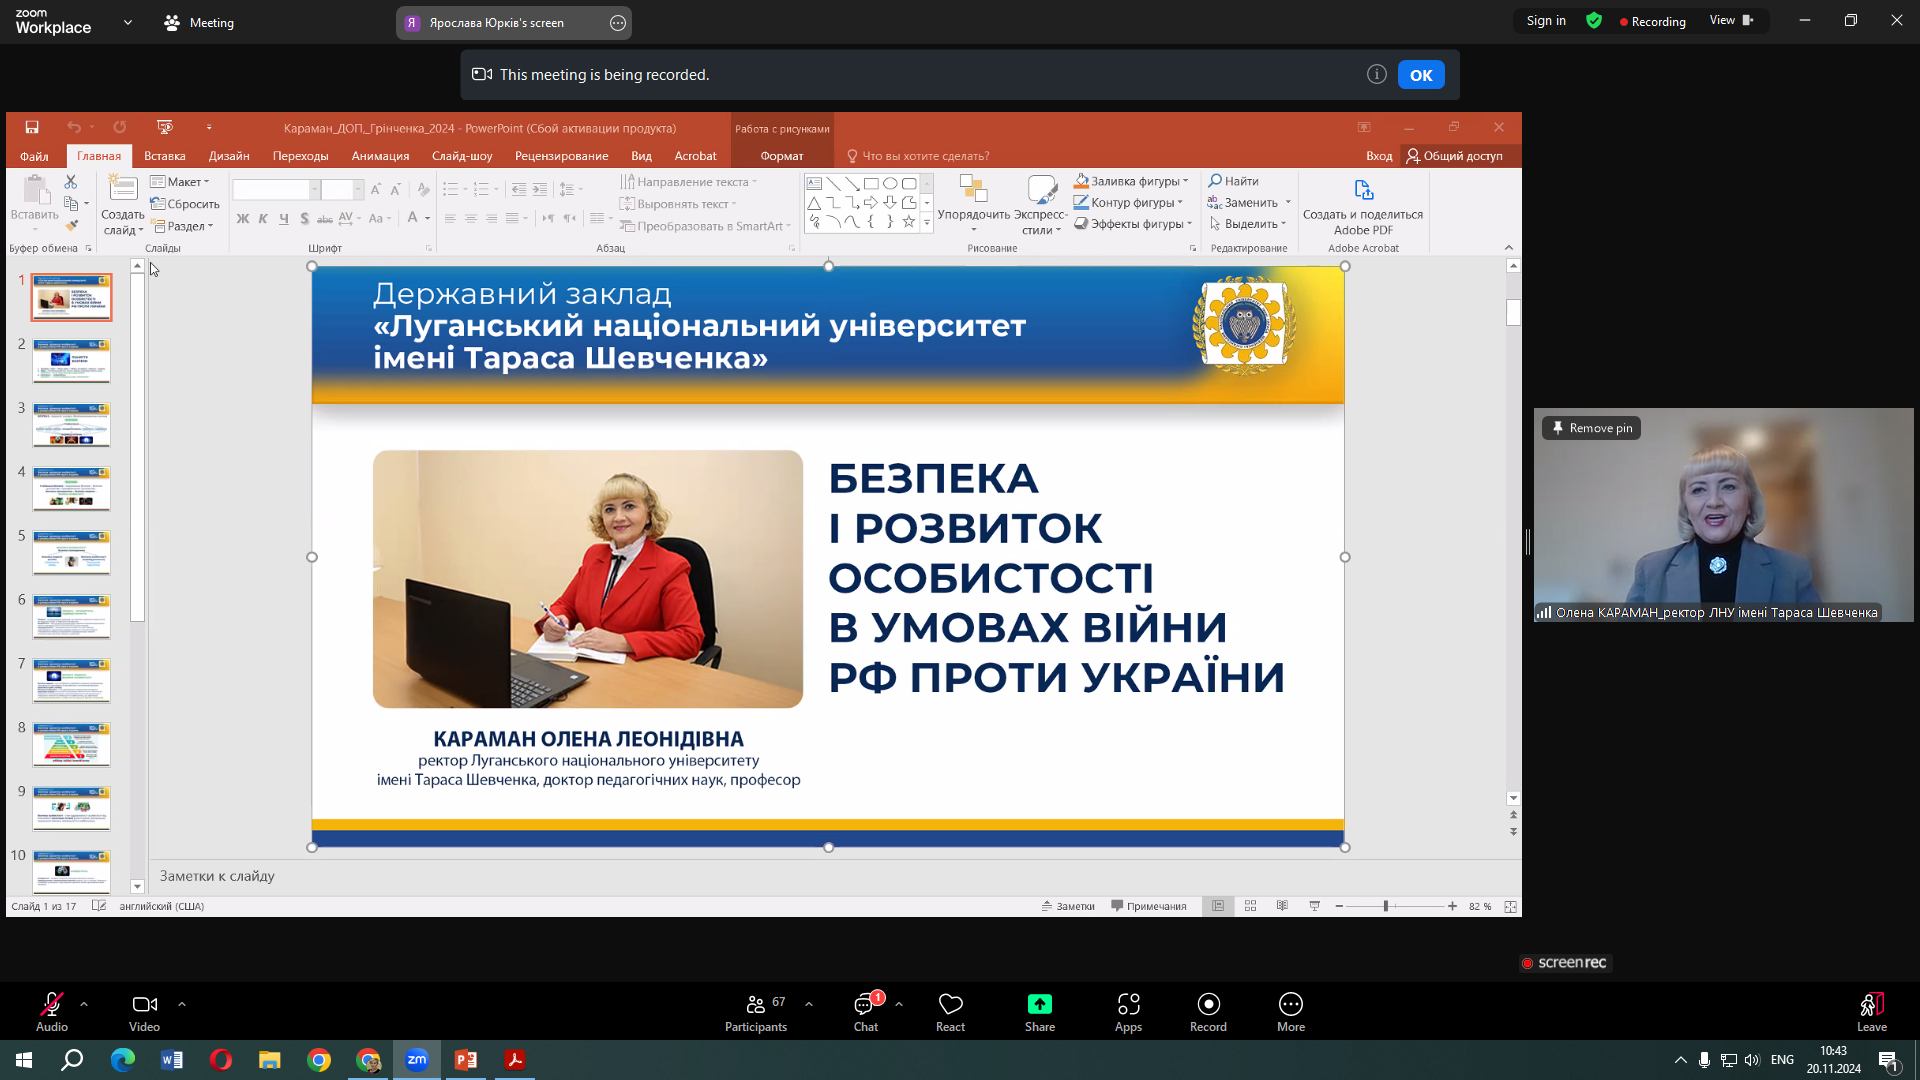This screenshot has height=1080, width=1920.
Task: Open PowerPoint from the Windows taskbar
Action: pyautogui.click(x=466, y=1060)
